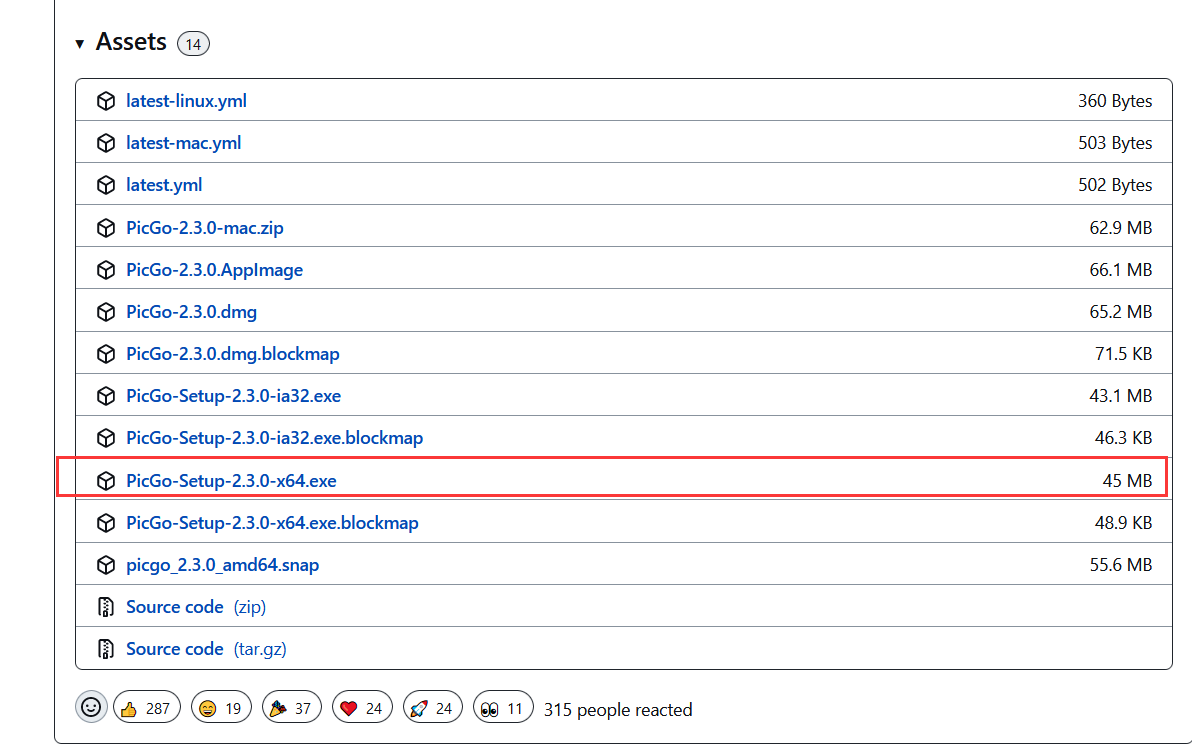Download the latest.yml file
The width and height of the screenshot is (1192, 756).
pyautogui.click(x=164, y=185)
